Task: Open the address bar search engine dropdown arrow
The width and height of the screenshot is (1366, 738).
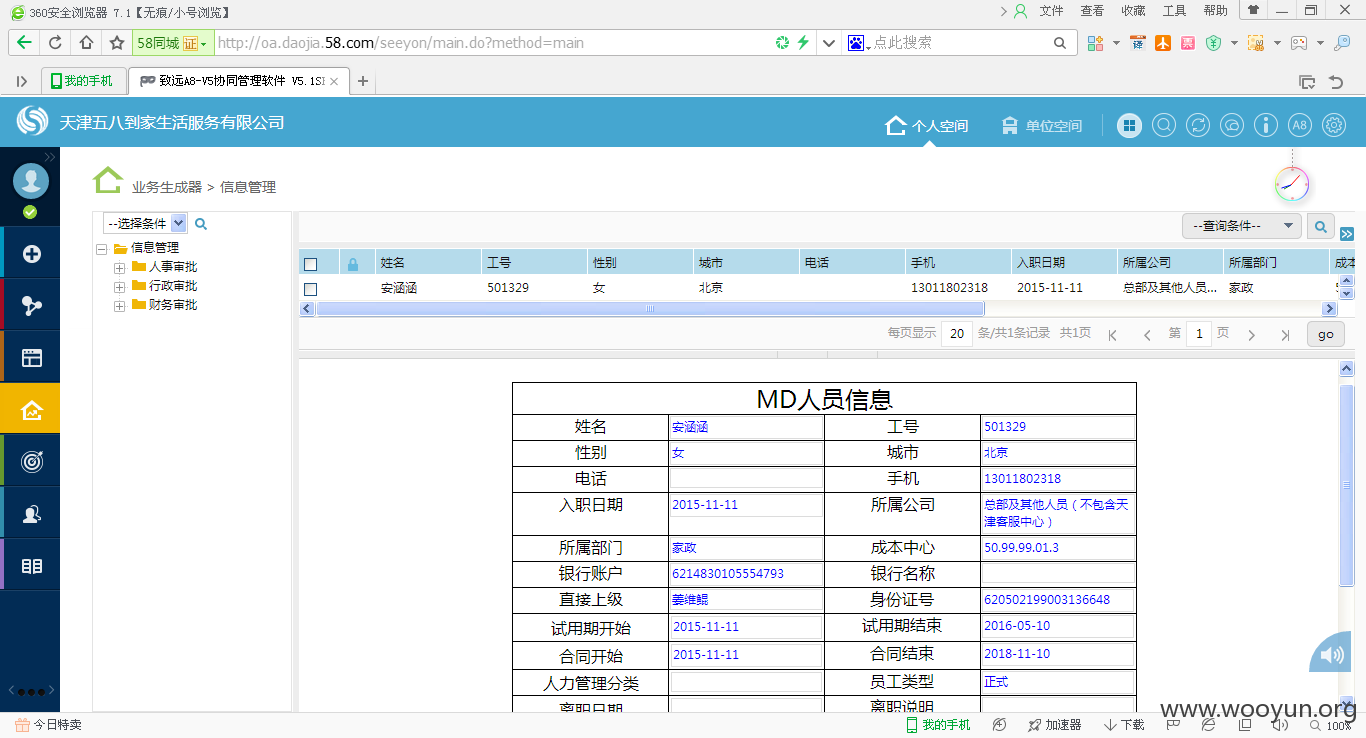Action: (x=829, y=43)
